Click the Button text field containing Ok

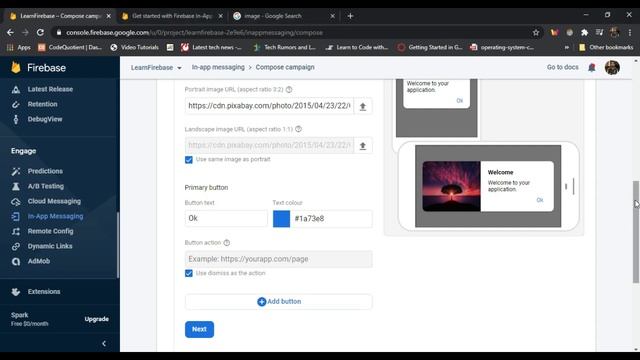(226, 218)
